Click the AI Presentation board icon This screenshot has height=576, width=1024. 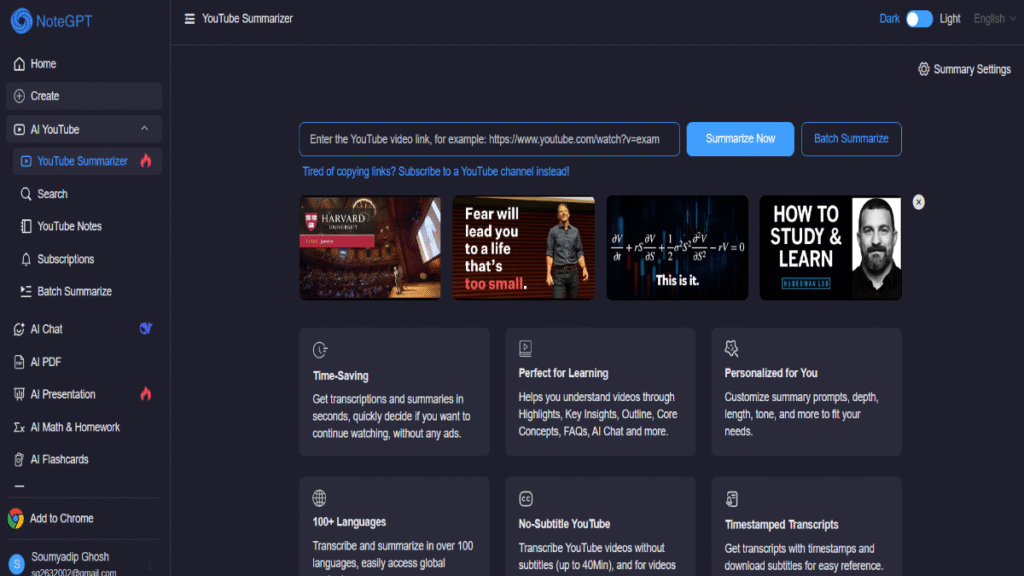19,394
